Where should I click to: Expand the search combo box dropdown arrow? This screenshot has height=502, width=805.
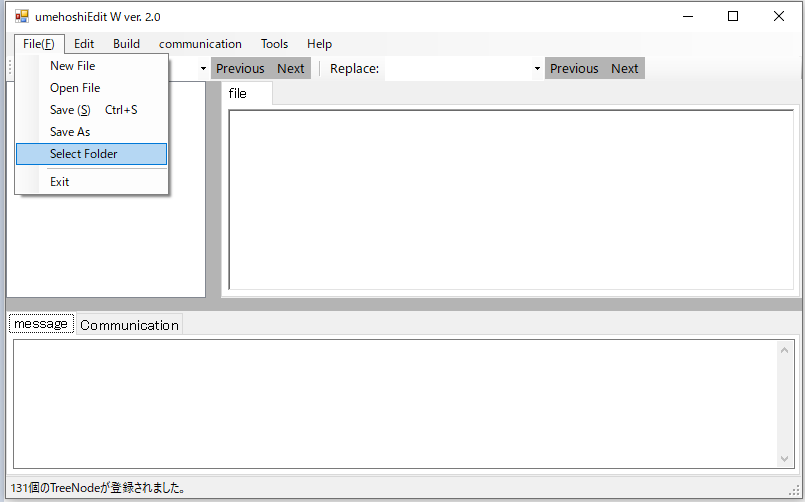pyautogui.click(x=203, y=69)
